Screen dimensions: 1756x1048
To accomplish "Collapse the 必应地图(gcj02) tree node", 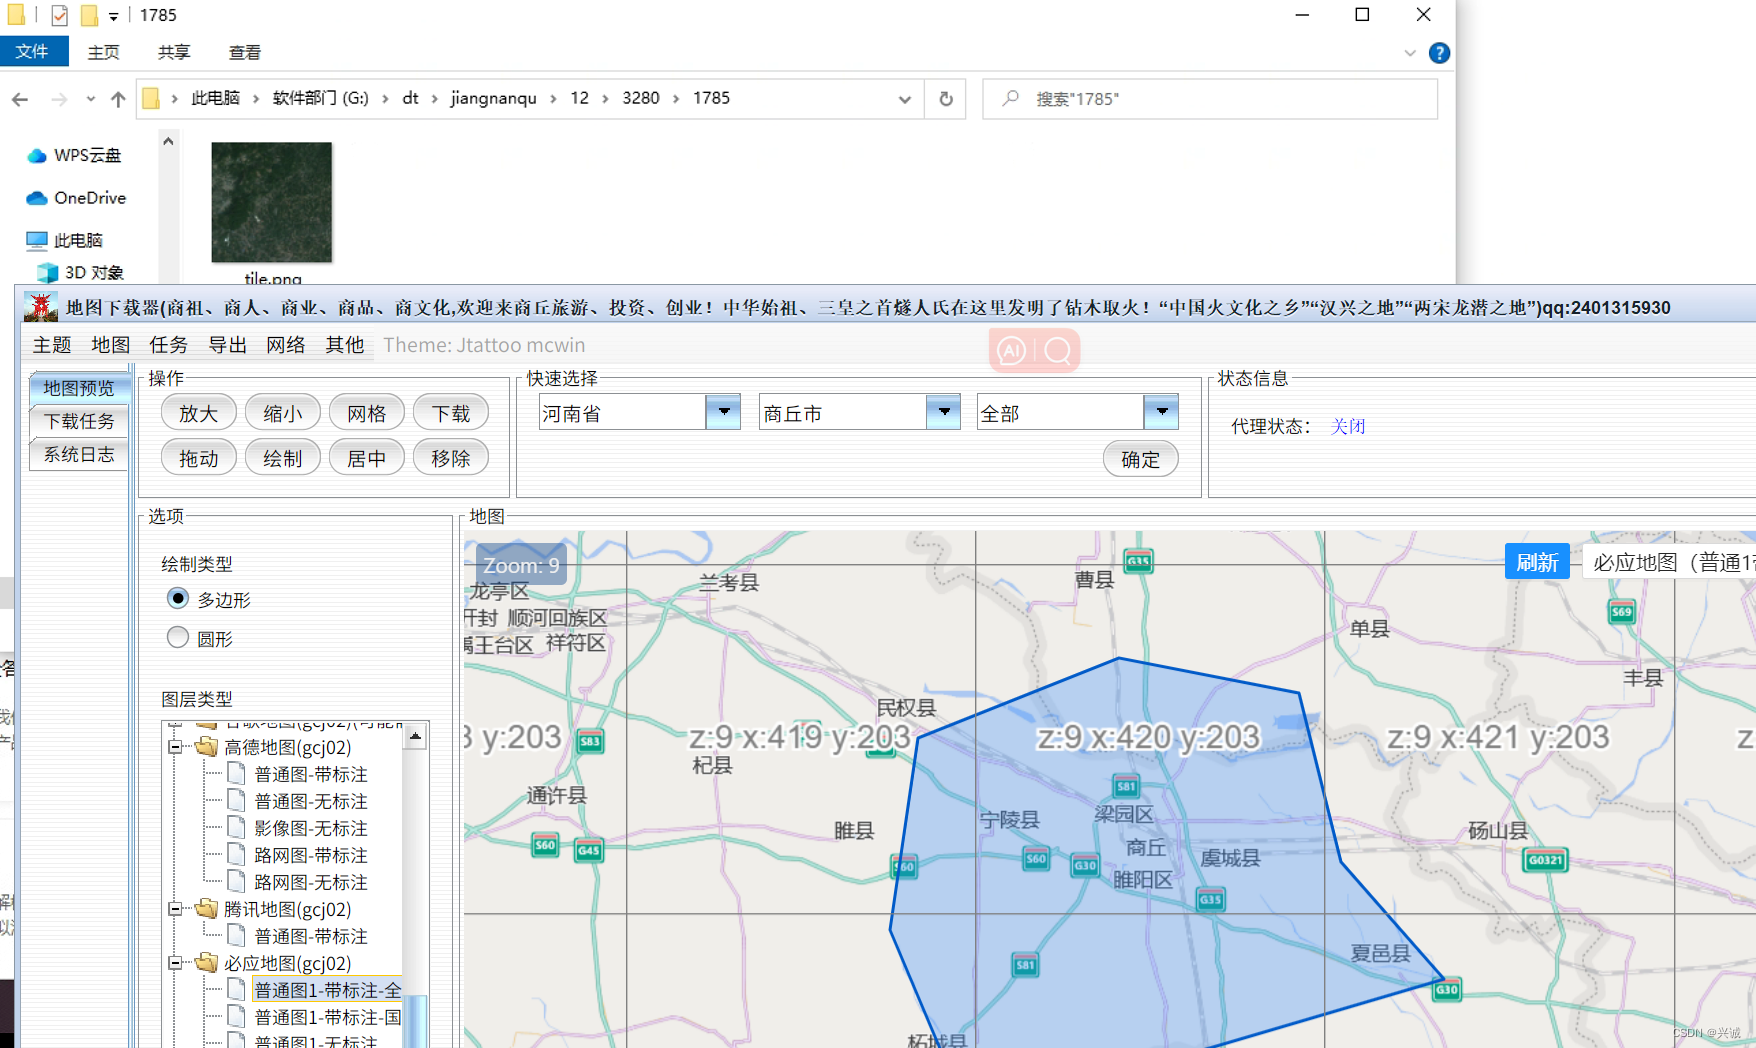I will (x=175, y=963).
